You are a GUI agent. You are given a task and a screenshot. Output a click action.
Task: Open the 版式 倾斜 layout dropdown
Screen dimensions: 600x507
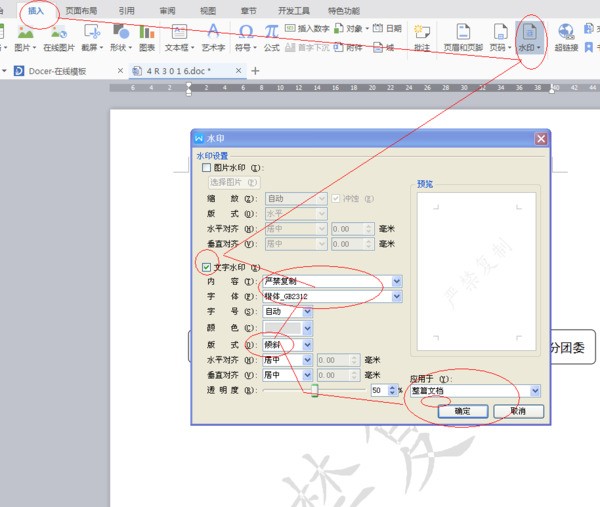click(307, 345)
